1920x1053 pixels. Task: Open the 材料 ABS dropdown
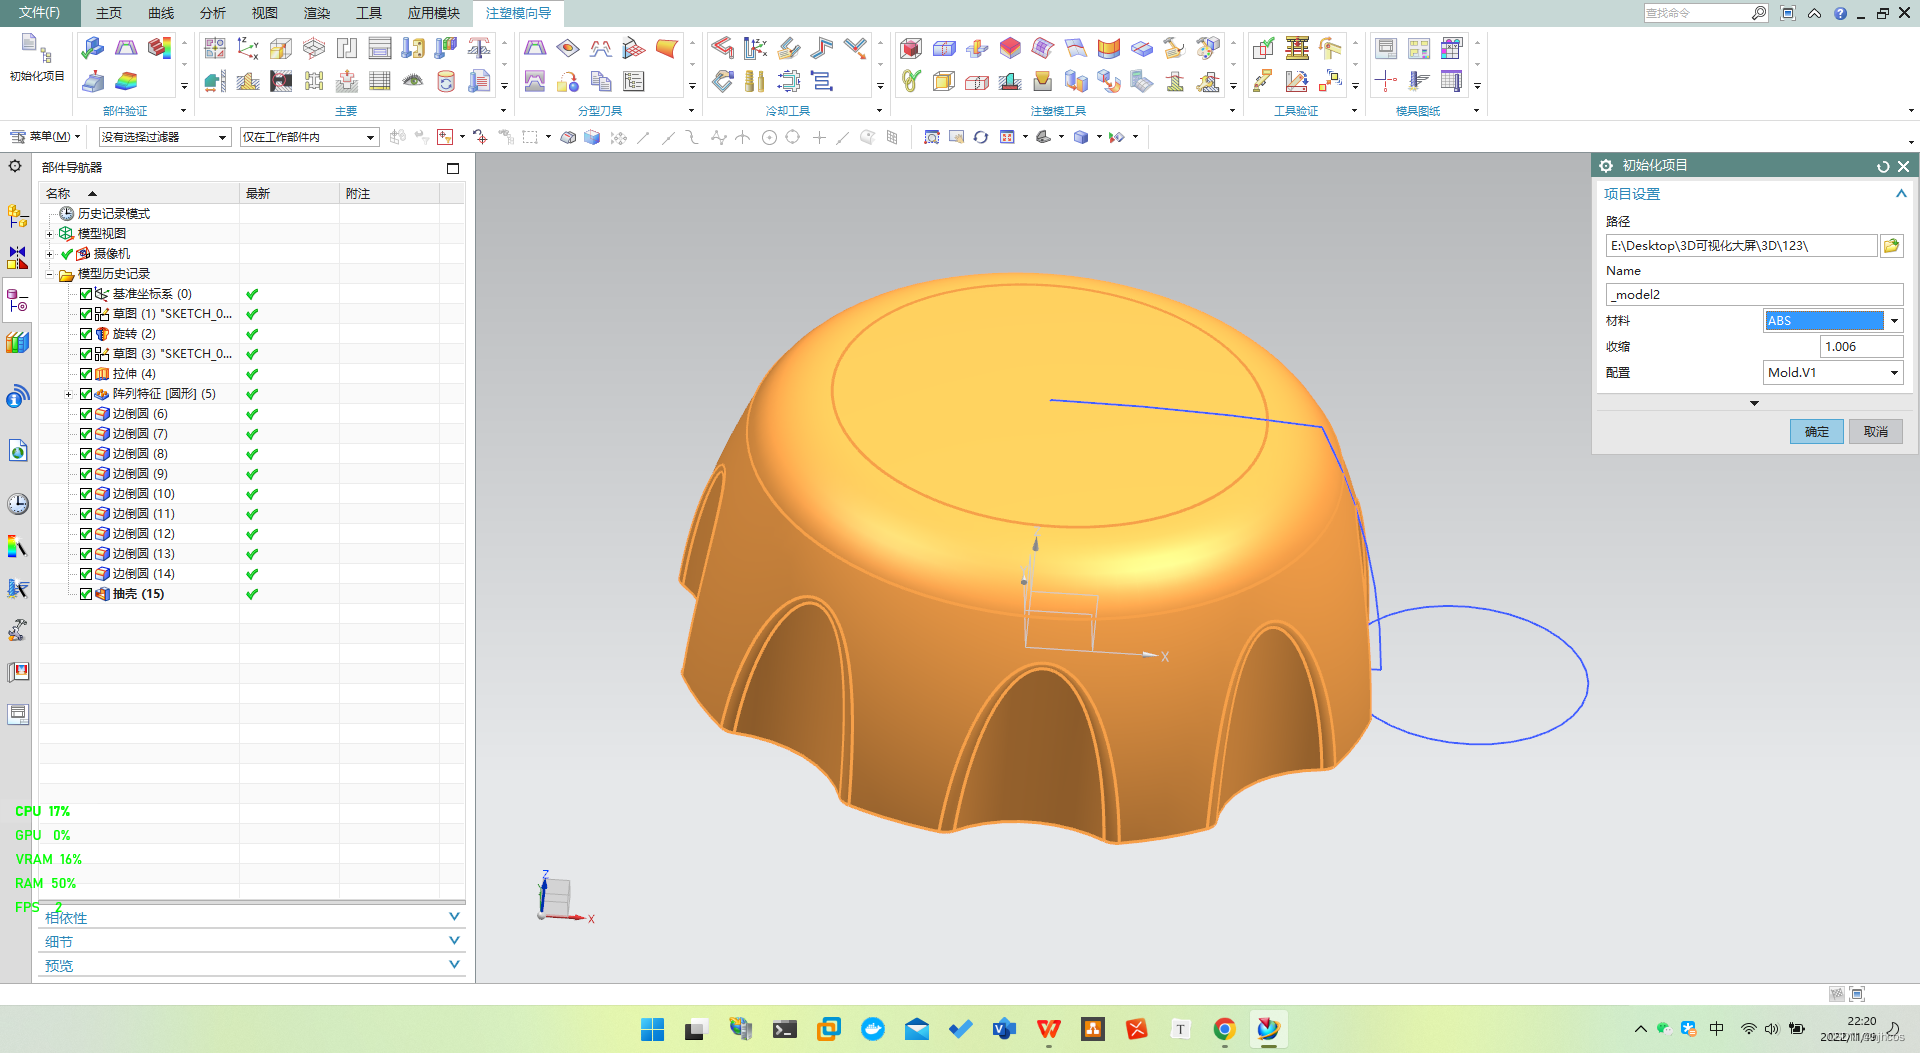(1893, 321)
